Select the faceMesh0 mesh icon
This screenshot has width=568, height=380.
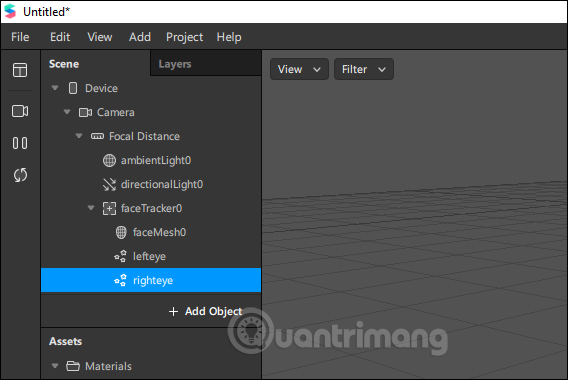(121, 232)
